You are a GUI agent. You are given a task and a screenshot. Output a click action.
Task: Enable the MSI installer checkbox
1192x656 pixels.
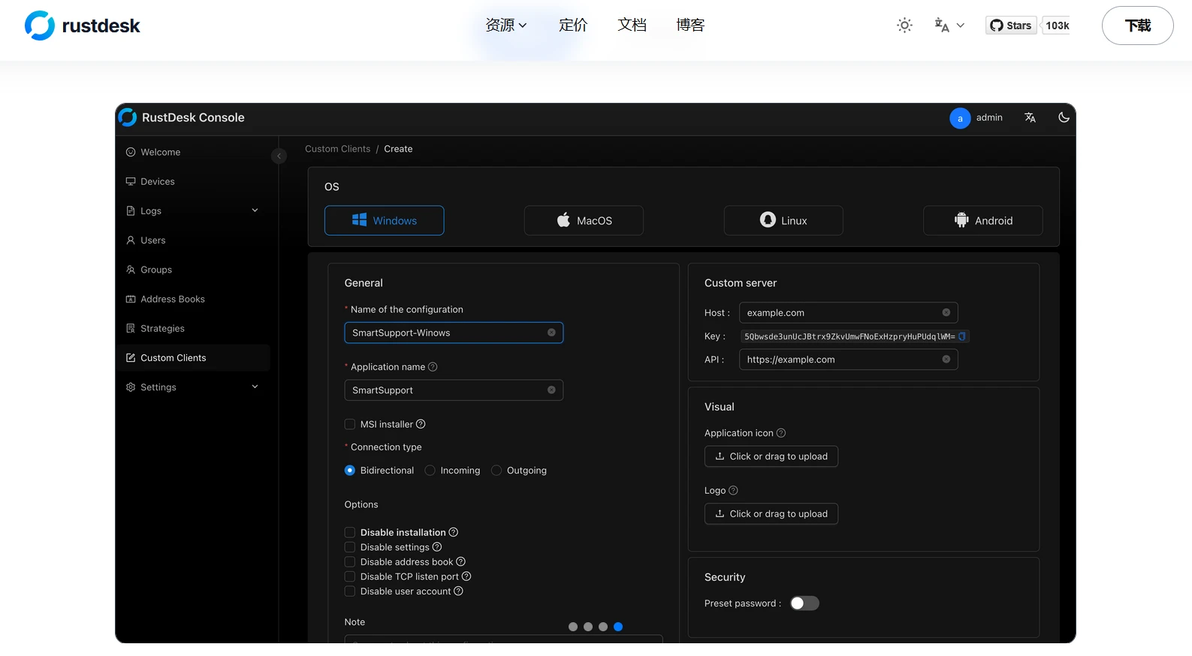(350, 424)
